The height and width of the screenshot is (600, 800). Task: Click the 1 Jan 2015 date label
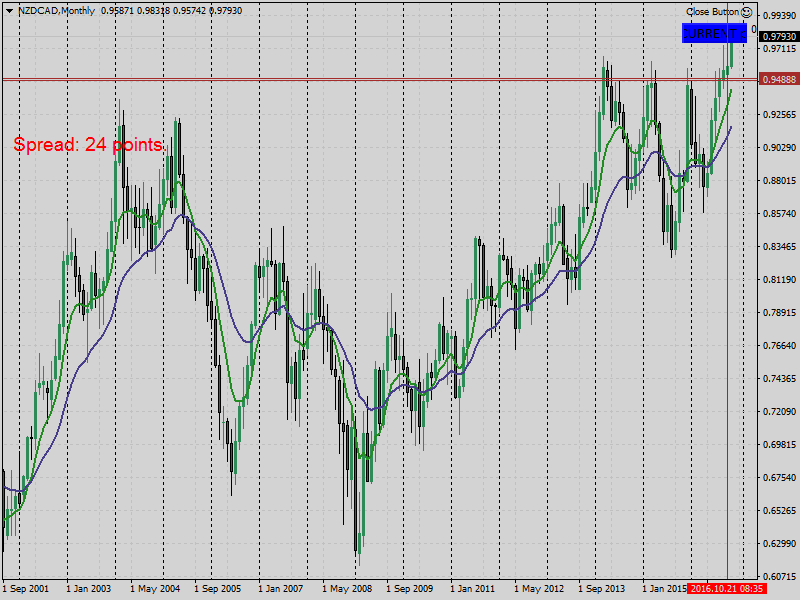pos(664,589)
